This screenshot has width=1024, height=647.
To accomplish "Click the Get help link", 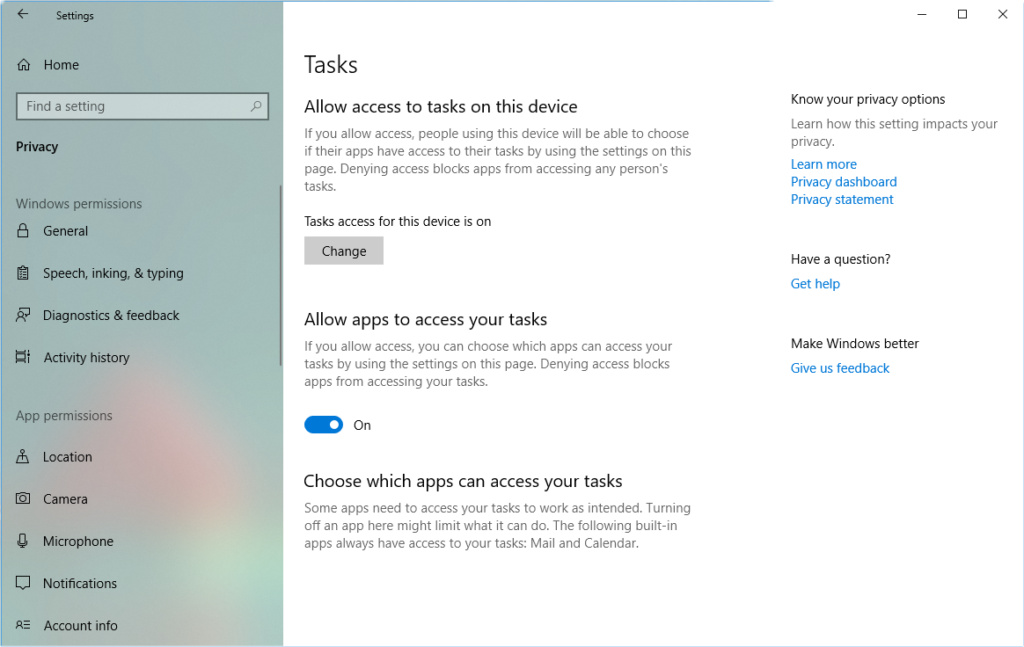I will click(815, 283).
